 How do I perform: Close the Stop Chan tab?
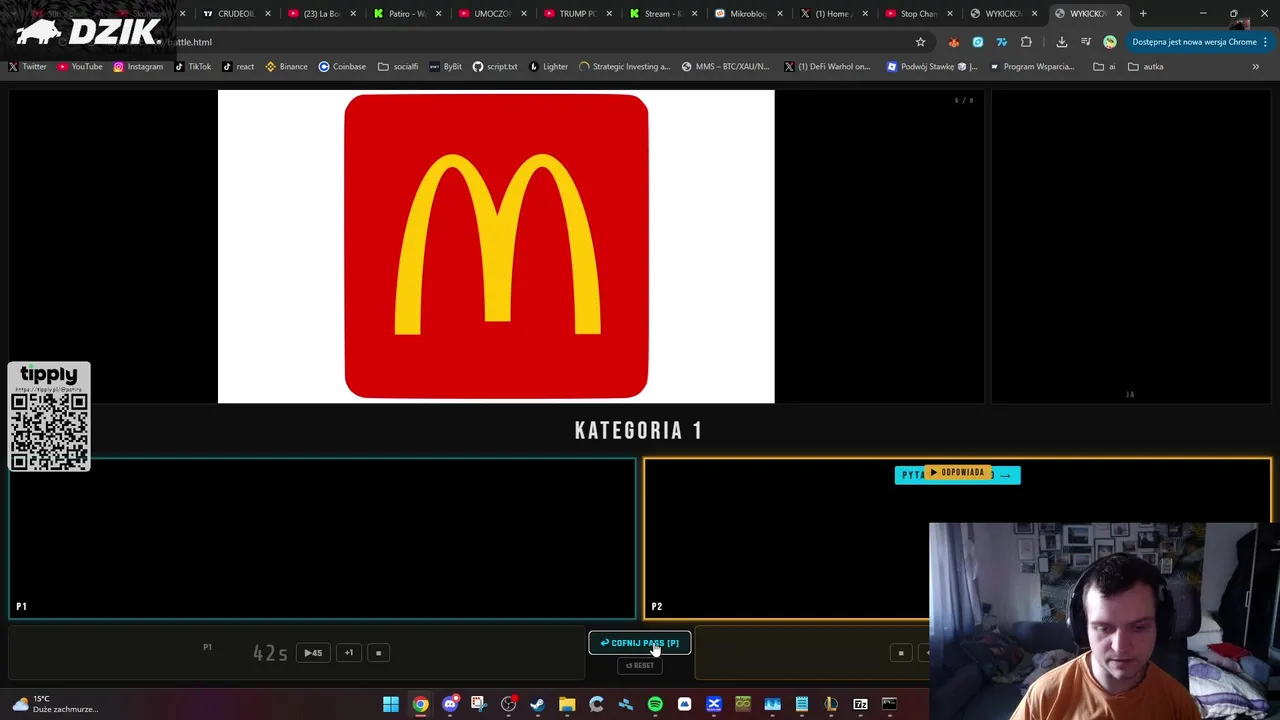tap(949, 14)
